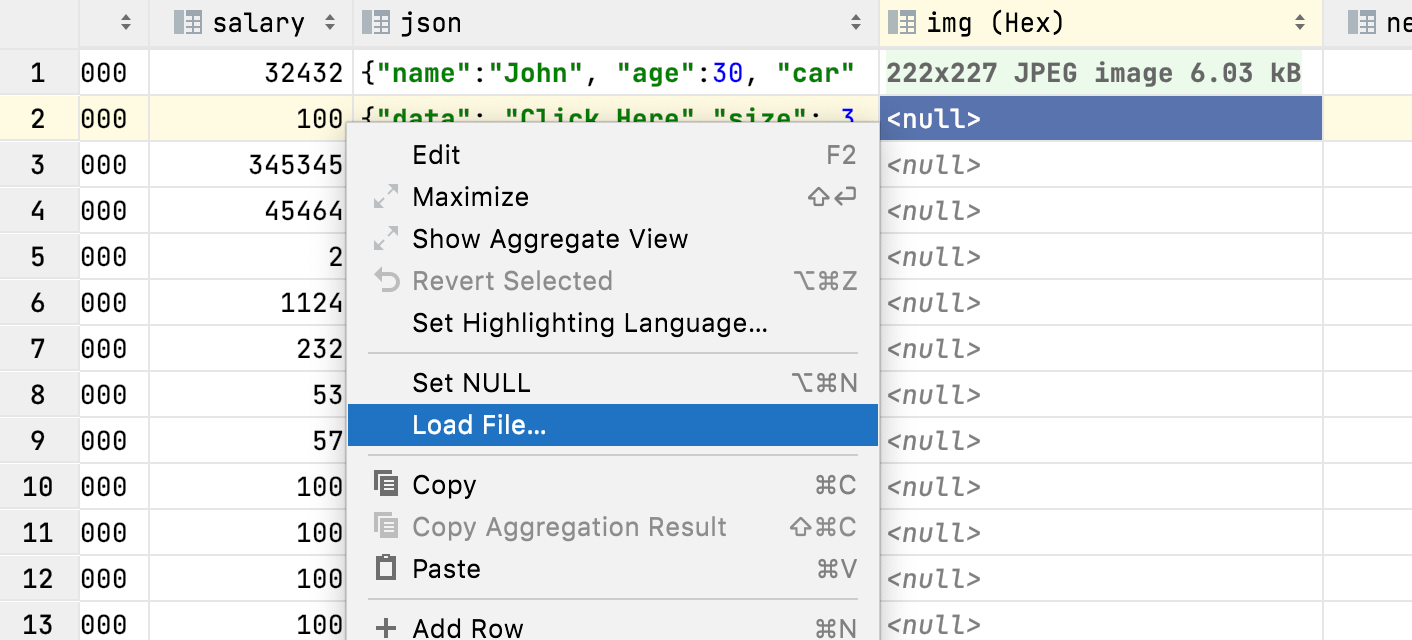Open sort arrows on img (Hex) column
The width and height of the screenshot is (1412, 640).
(1300, 23)
